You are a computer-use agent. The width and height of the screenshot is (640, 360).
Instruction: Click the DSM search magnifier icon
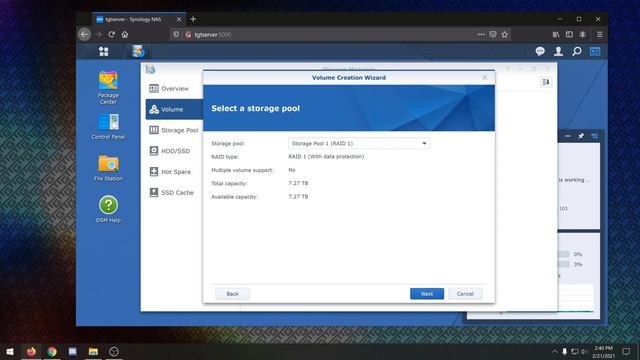pyautogui.click(x=577, y=51)
